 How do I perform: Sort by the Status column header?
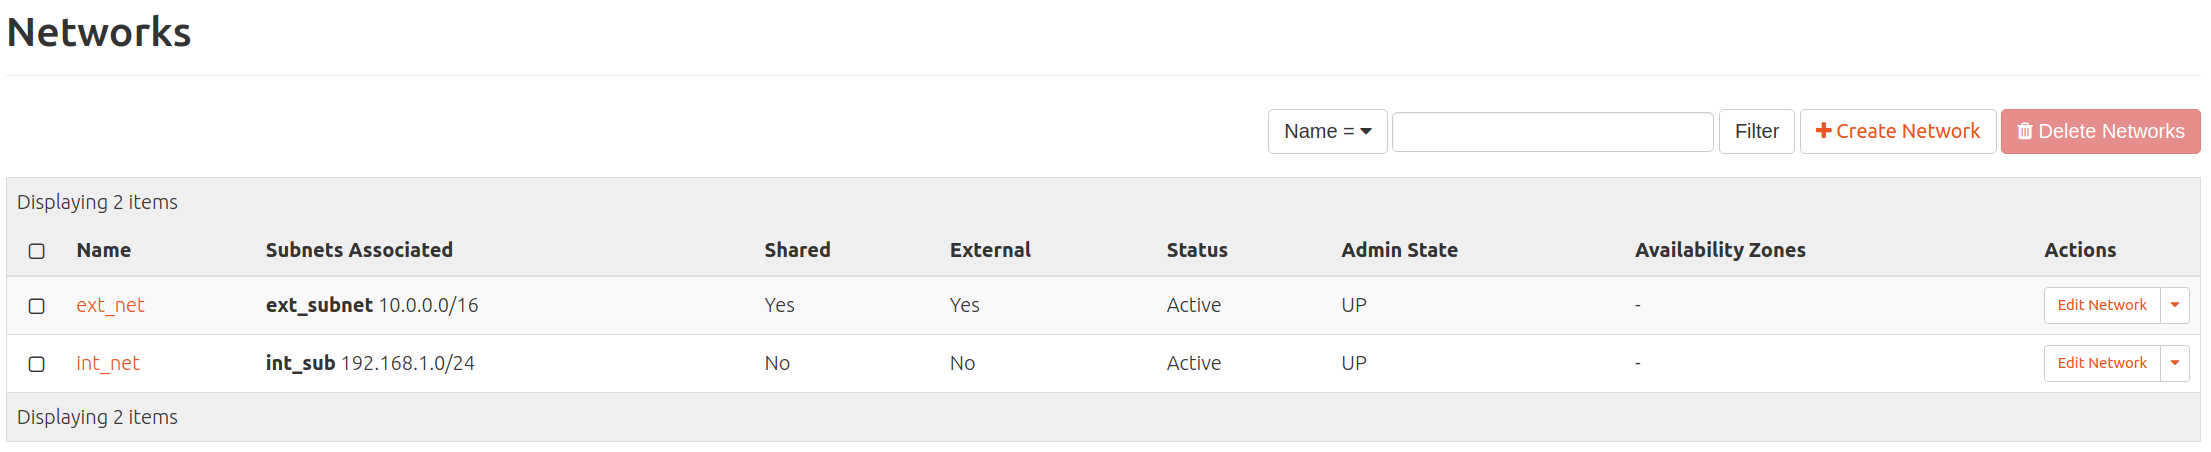[x=1197, y=250]
